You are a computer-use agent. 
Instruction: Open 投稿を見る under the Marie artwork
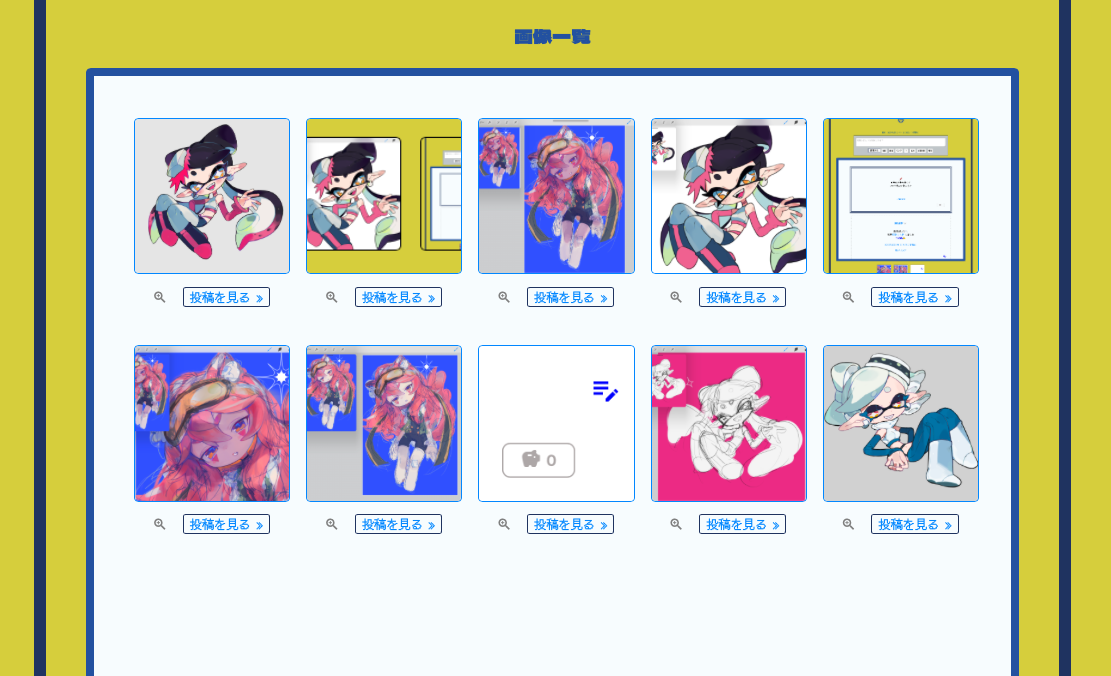coord(915,524)
